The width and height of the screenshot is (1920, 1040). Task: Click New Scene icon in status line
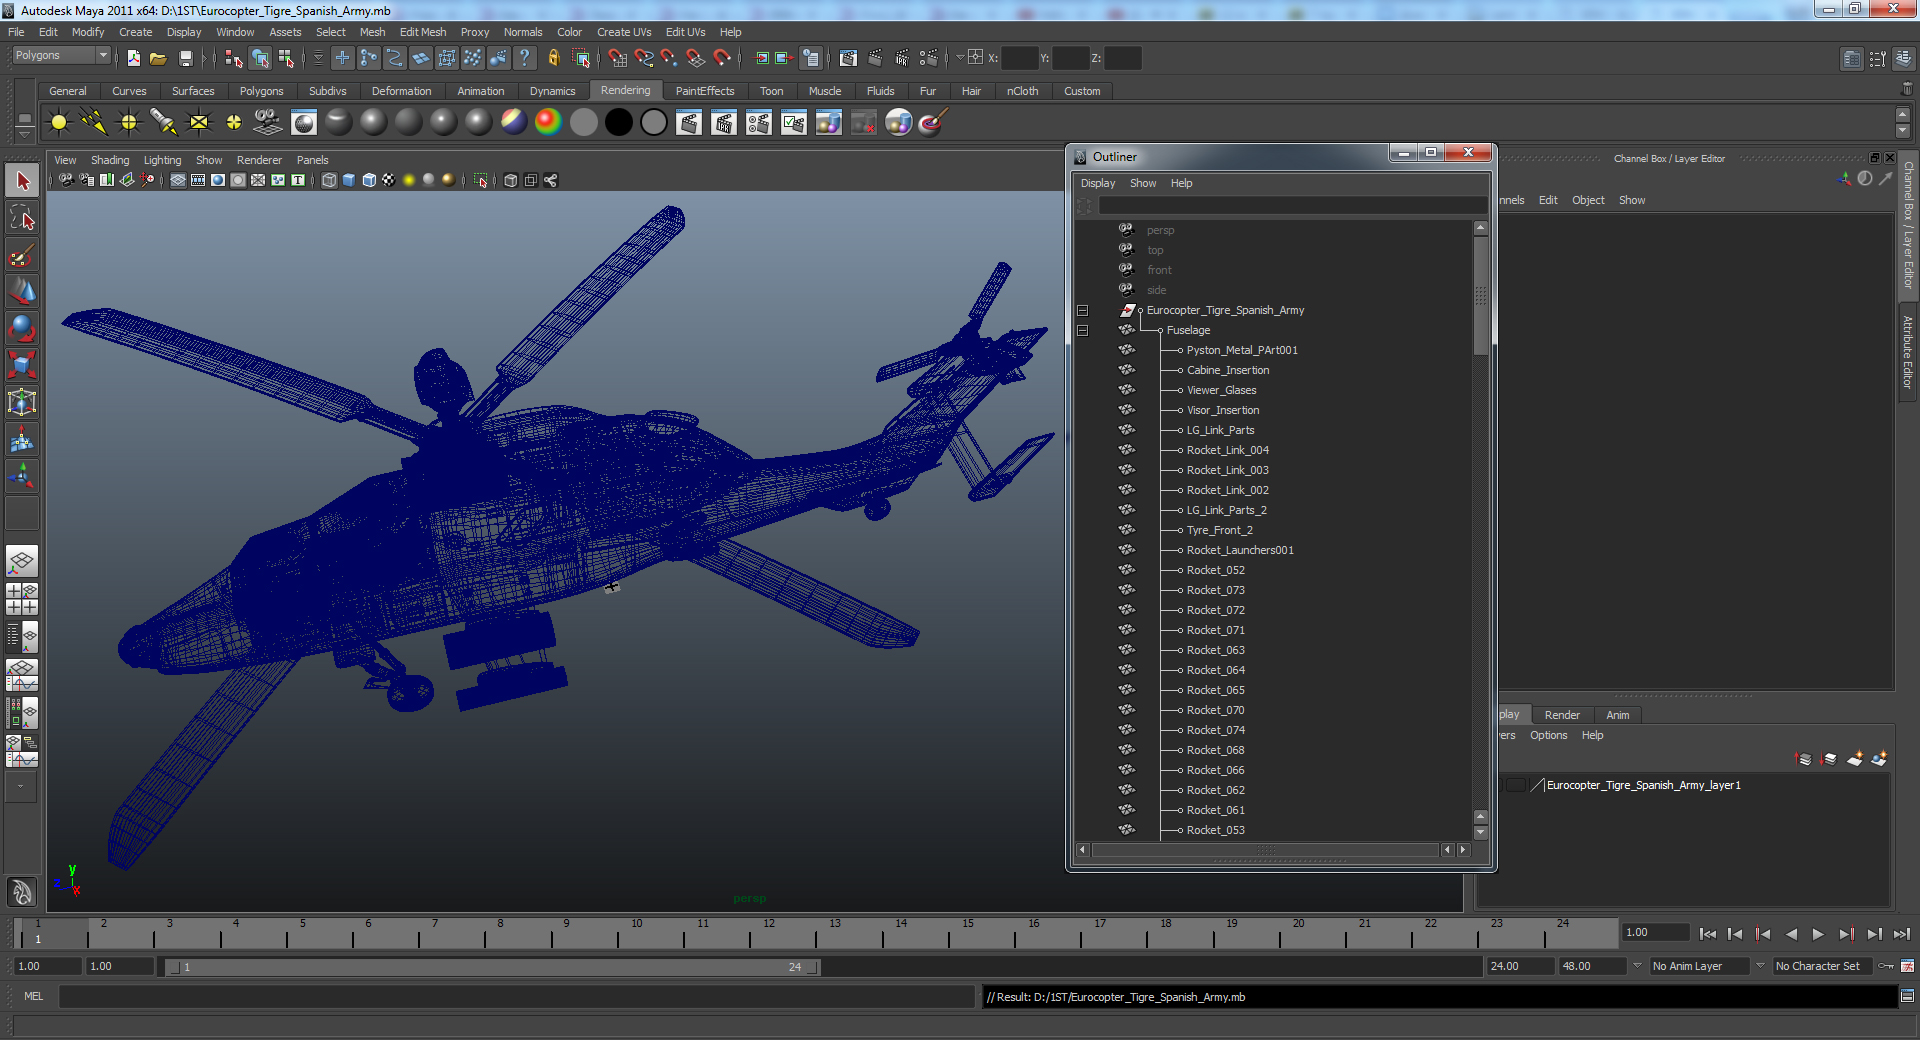(134, 58)
